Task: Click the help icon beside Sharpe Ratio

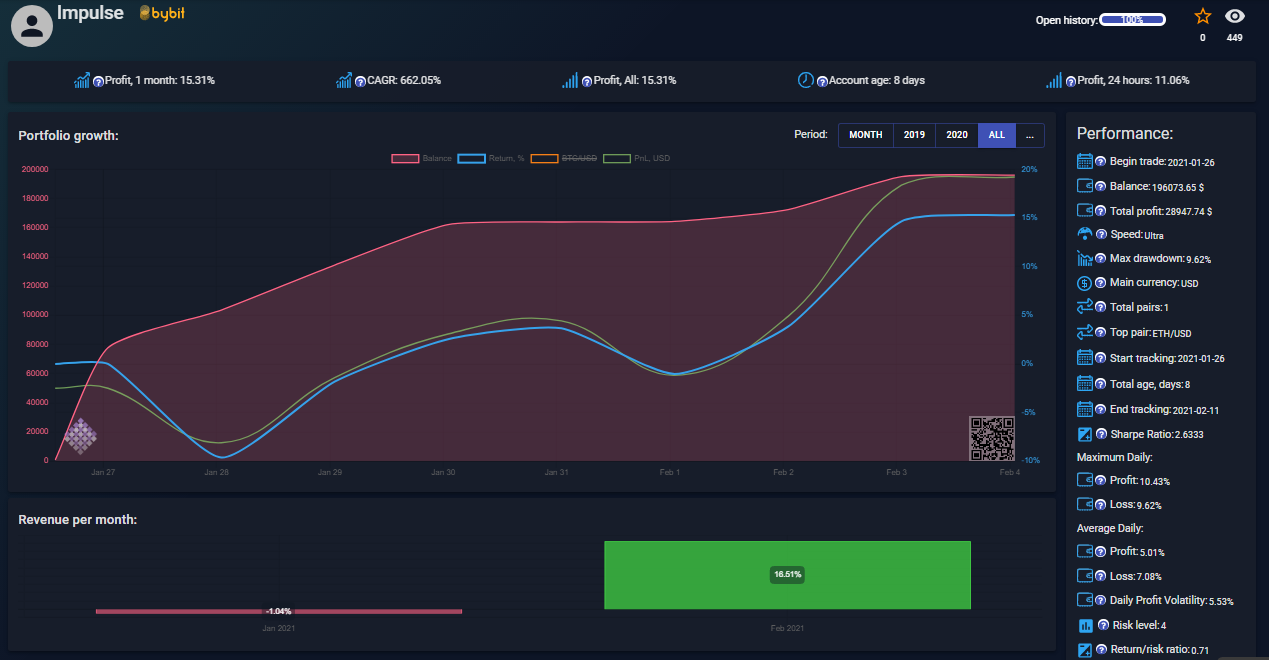Action: tap(1100, 434)
